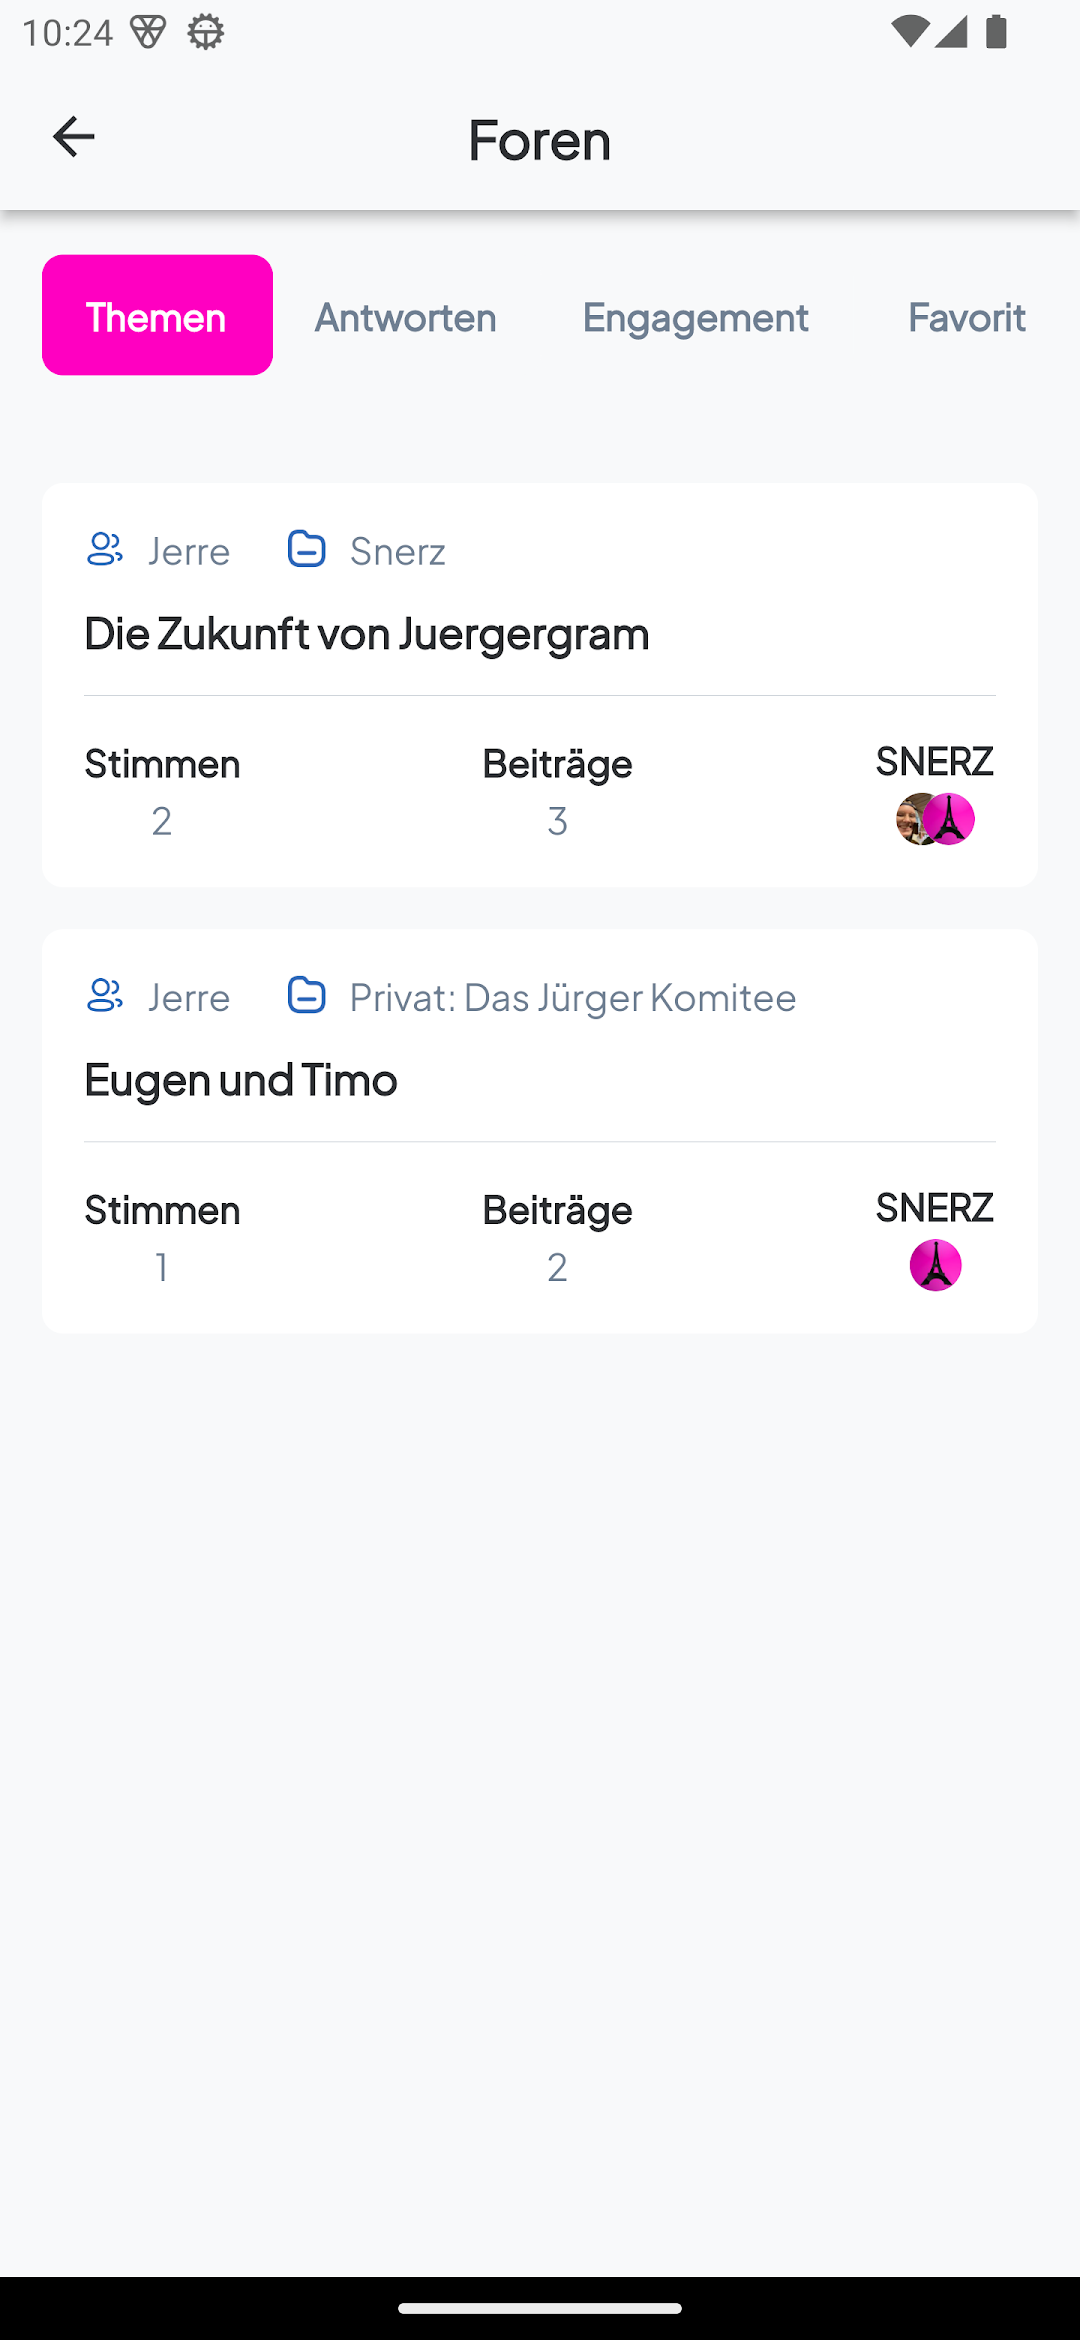The height and width of the screenshot is (2340, 1080).
Task: Open the Engagement tab
Action: click(696, 317)
